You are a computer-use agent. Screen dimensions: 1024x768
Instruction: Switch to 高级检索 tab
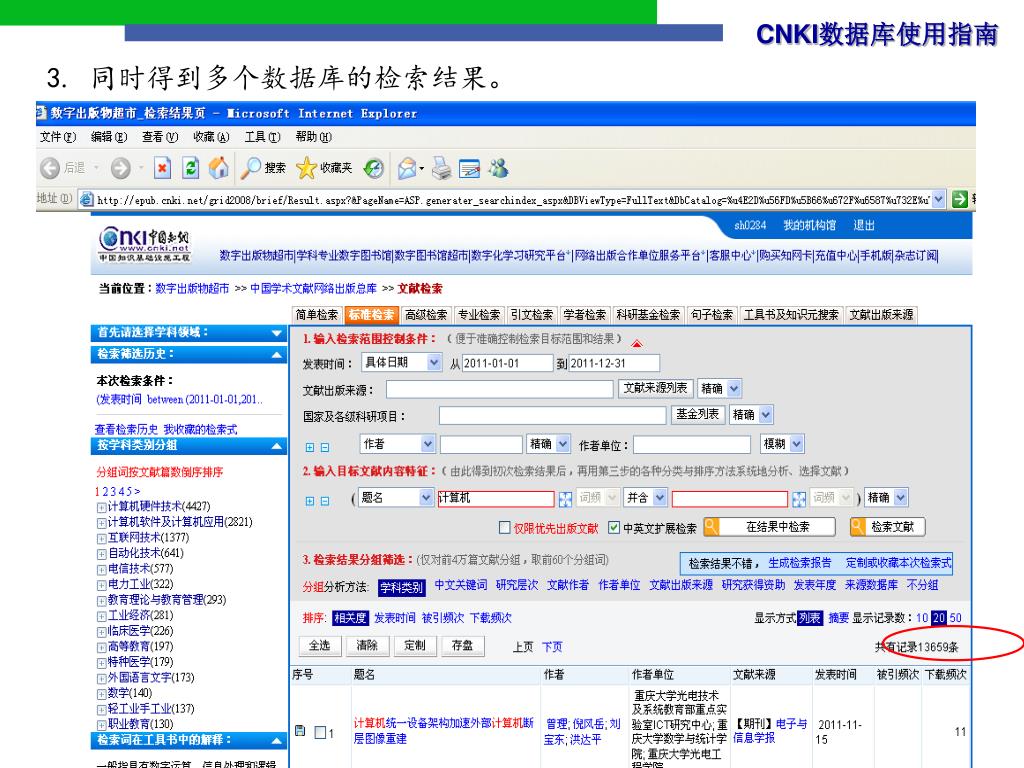[x=426, y=315]
